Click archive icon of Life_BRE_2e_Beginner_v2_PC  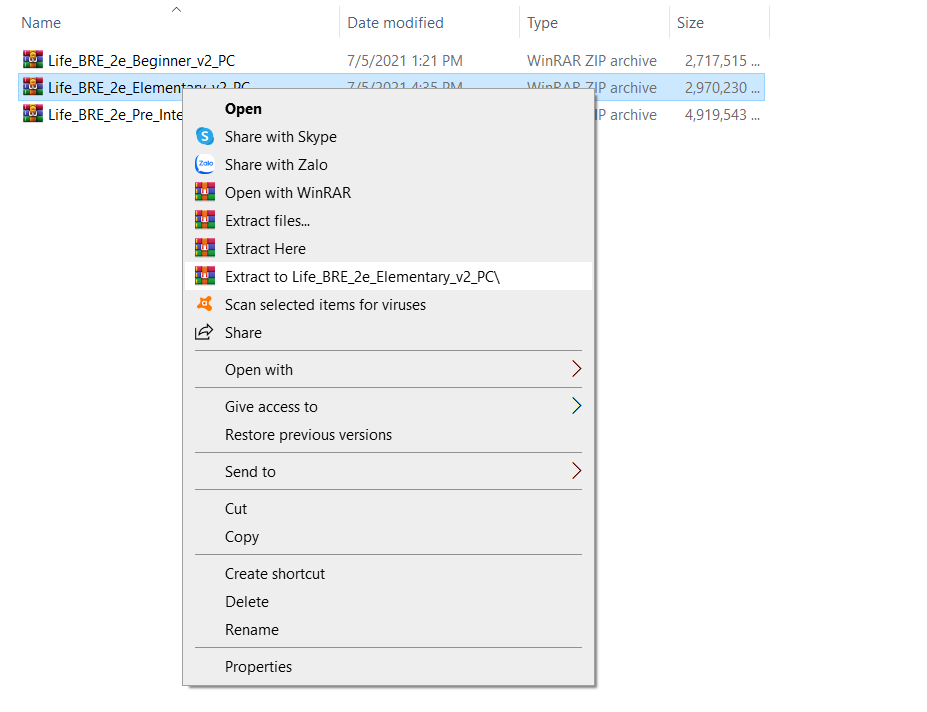(x=33, y=59)
